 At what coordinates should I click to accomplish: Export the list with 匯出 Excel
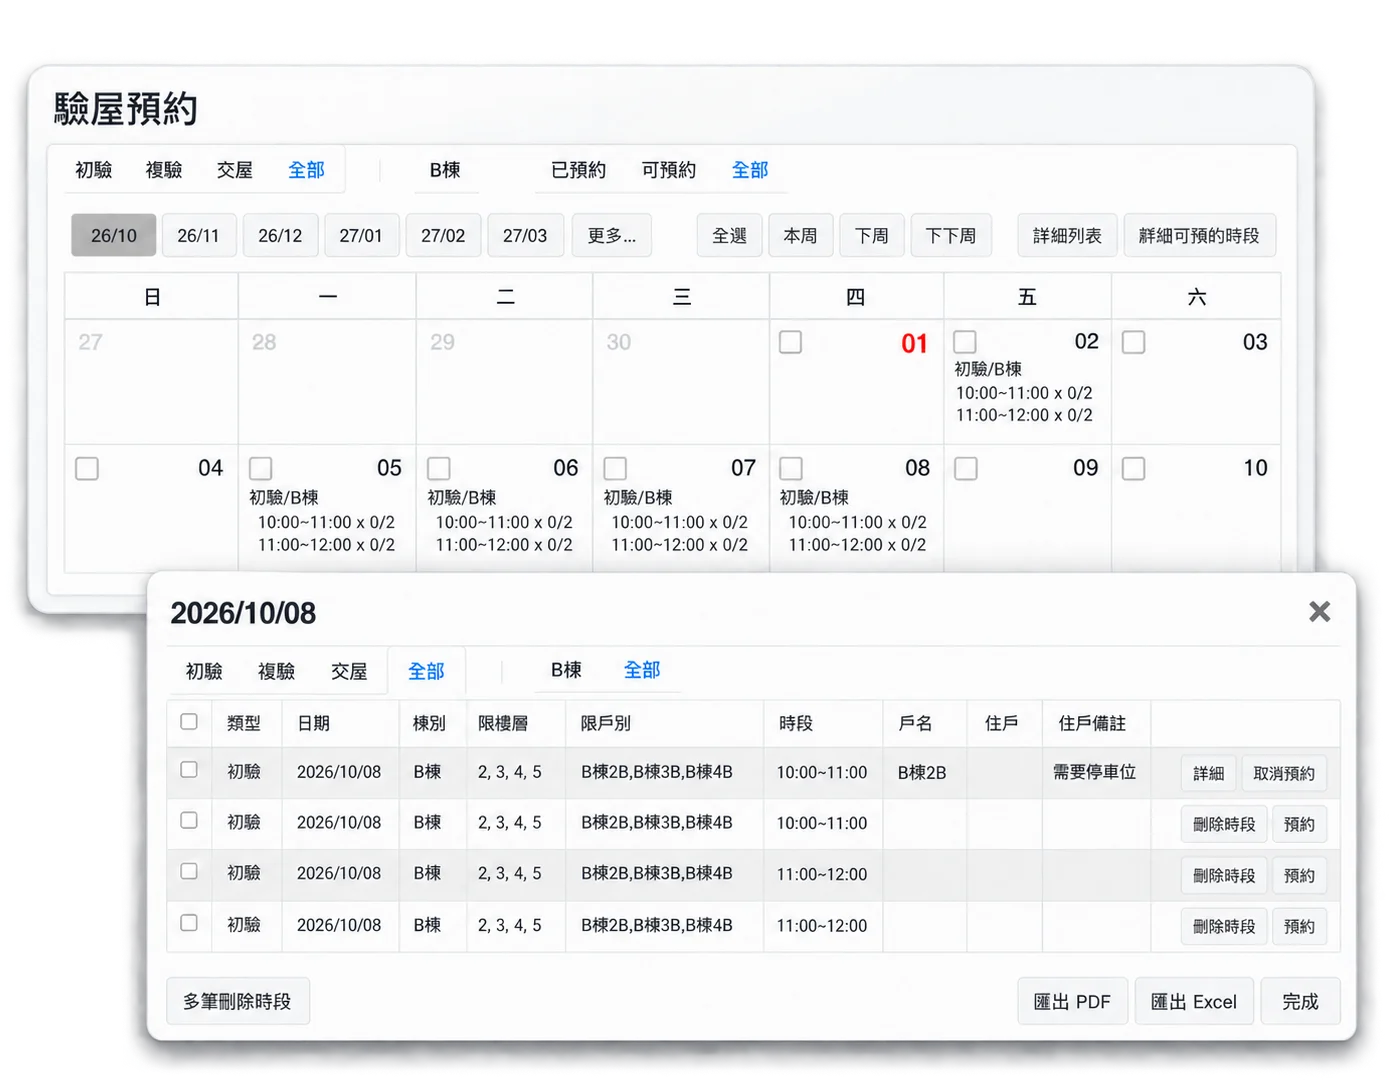click(1194, 1001)
